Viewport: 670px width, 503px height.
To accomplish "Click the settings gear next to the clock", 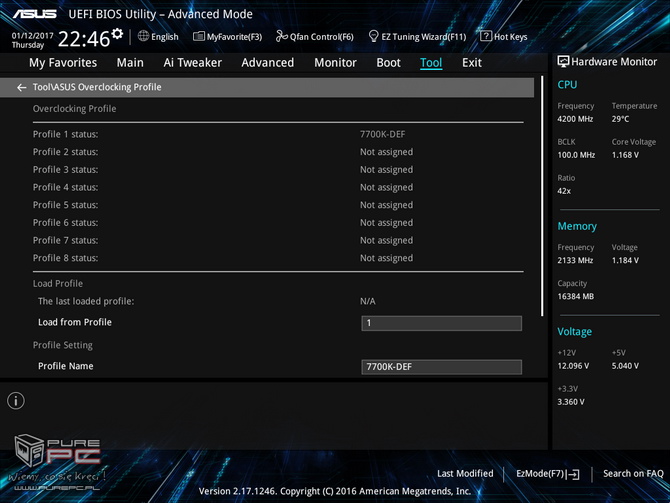I will (117, 33).
